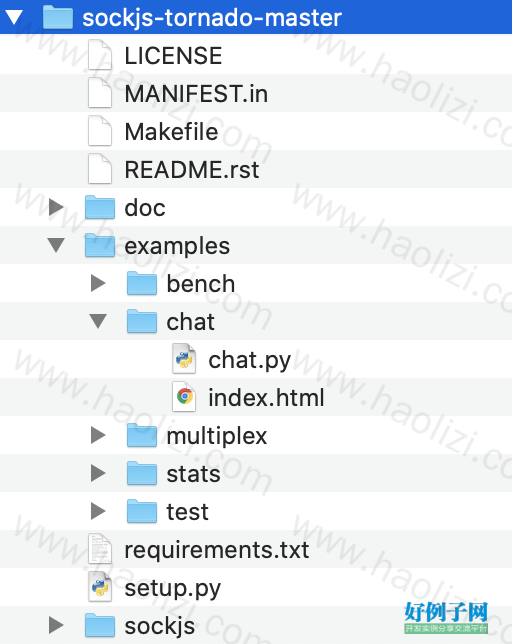Click the blank file icon beside LICENSE

click(100, 55)
